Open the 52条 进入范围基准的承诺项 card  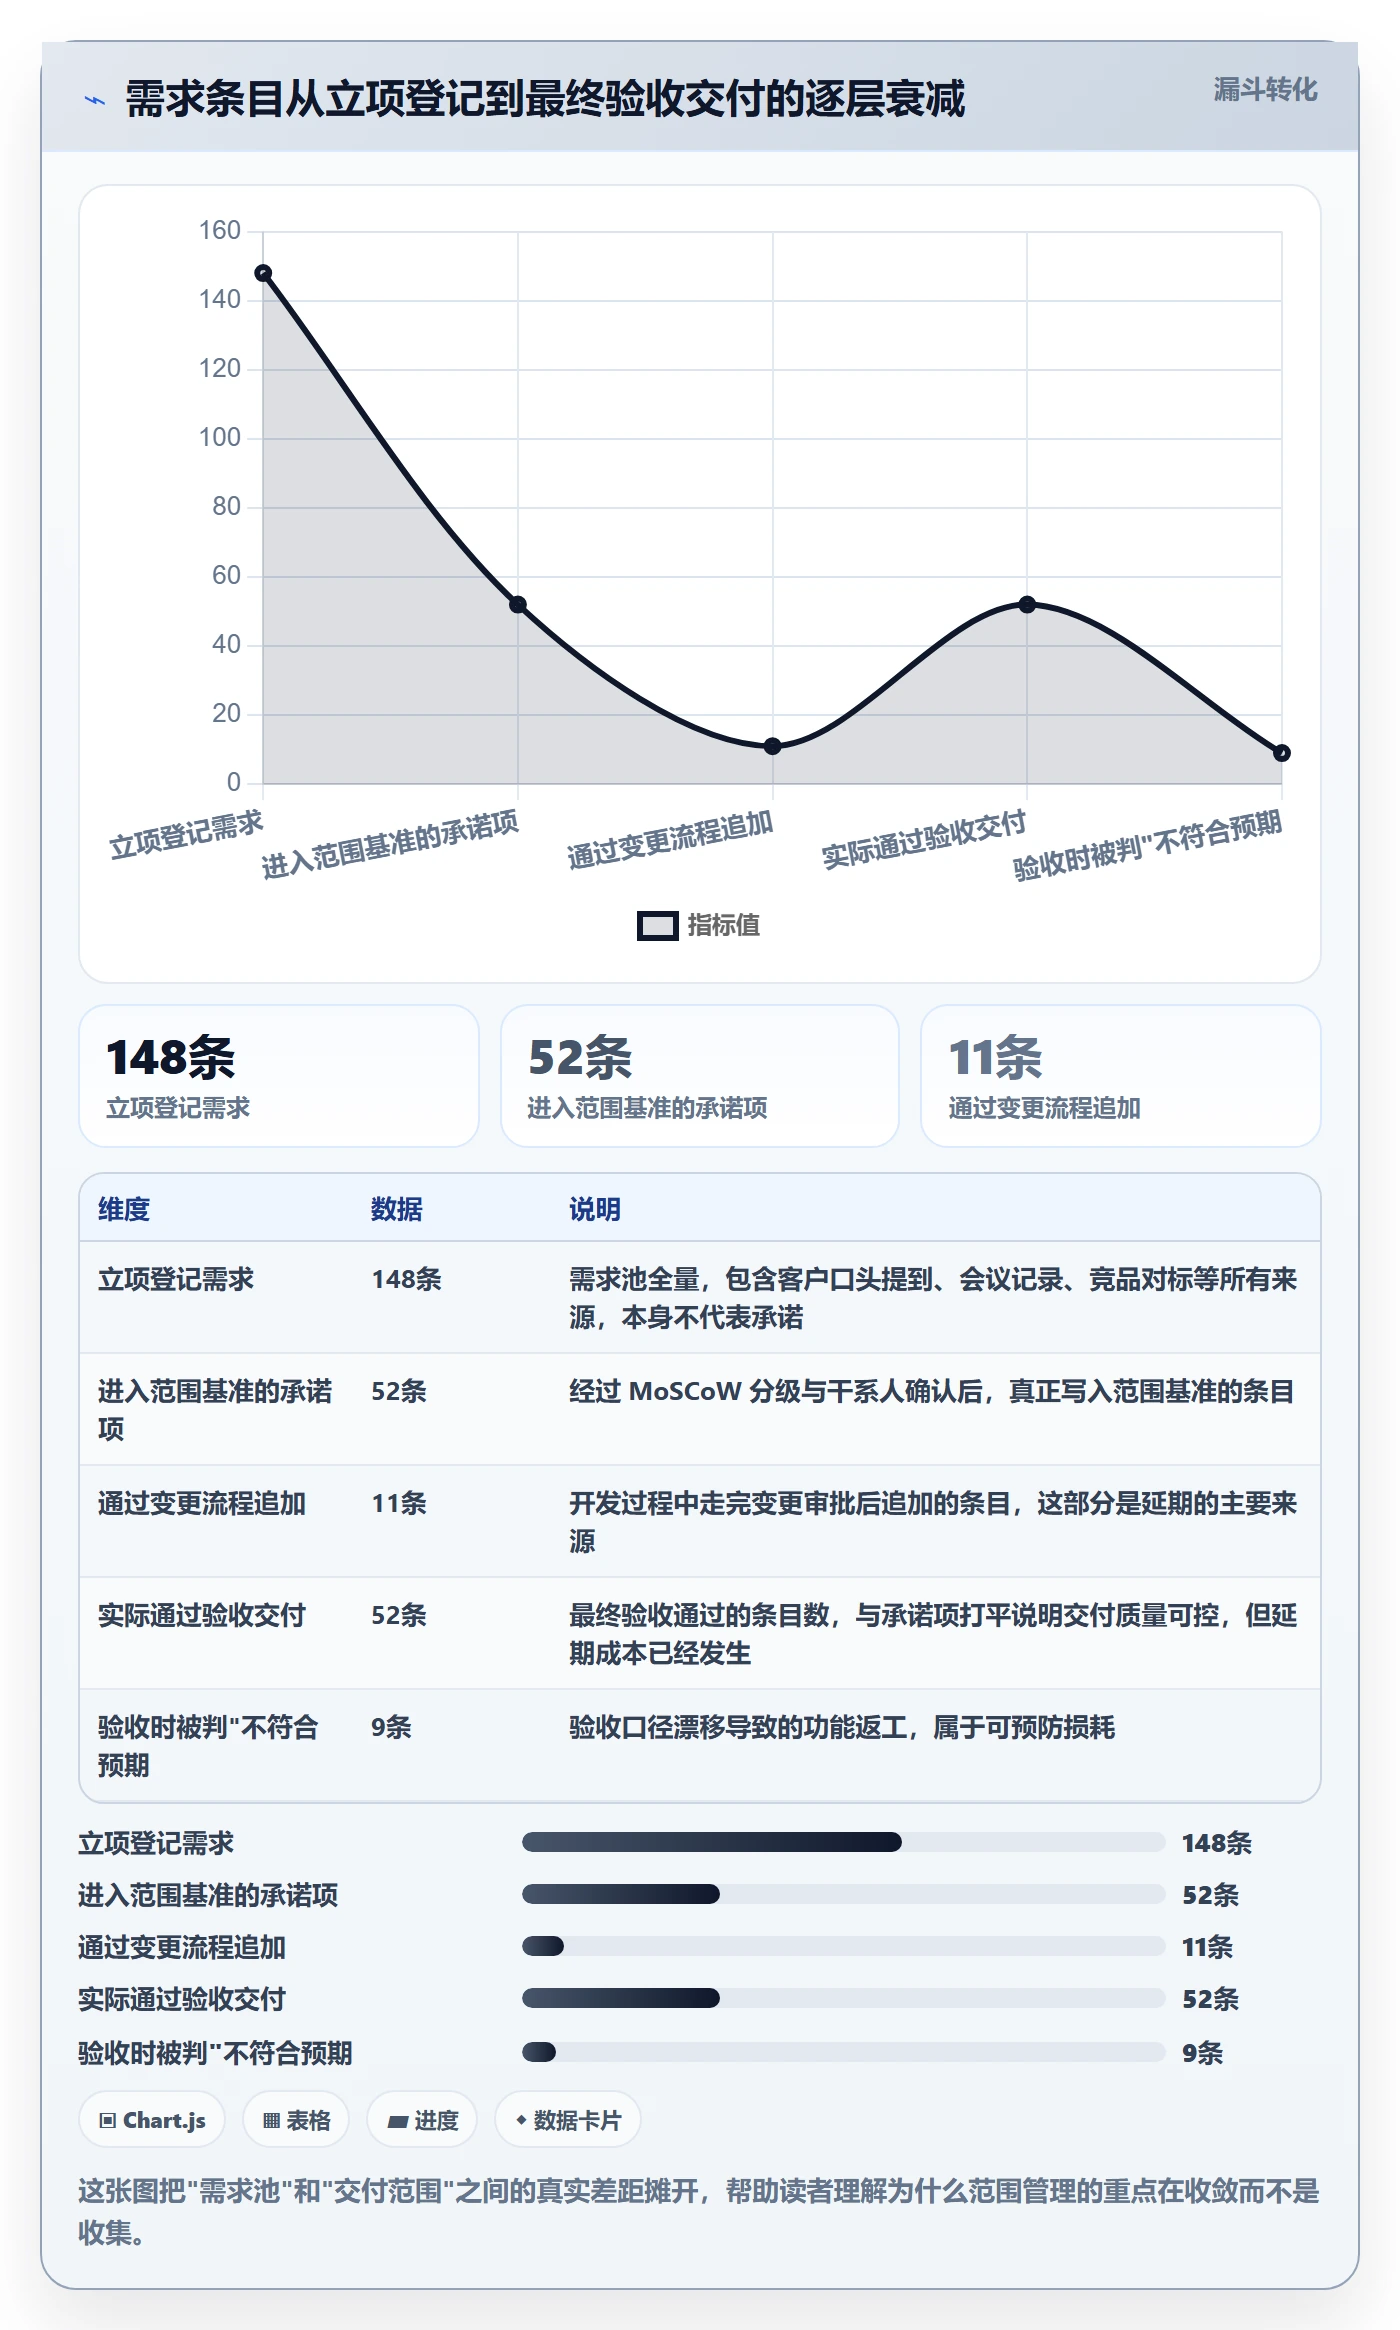[x=700, y=1076]
